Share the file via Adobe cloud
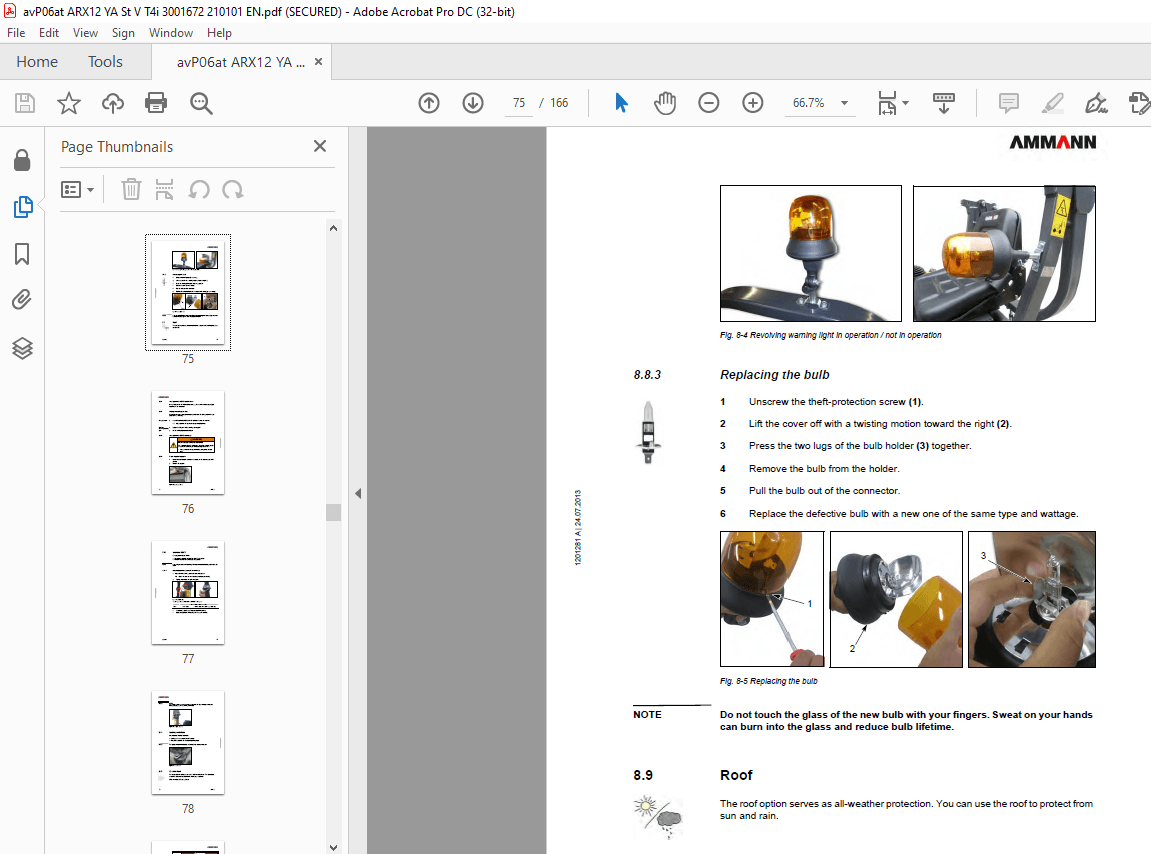The image size is (1151, 854). 112,103
